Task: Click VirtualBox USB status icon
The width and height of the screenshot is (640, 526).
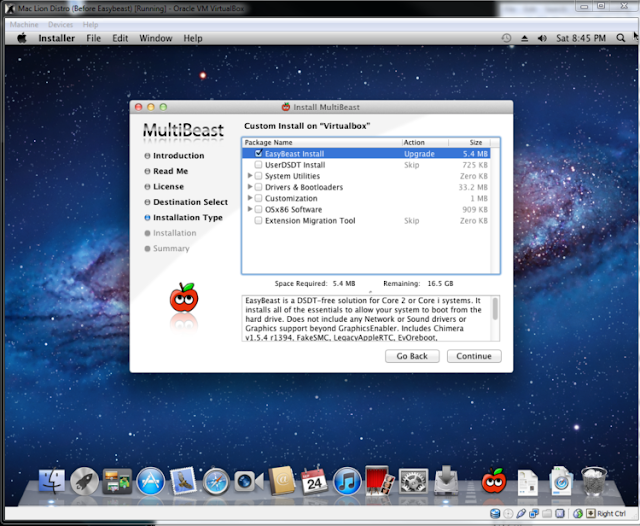Action: pos(521,513)
